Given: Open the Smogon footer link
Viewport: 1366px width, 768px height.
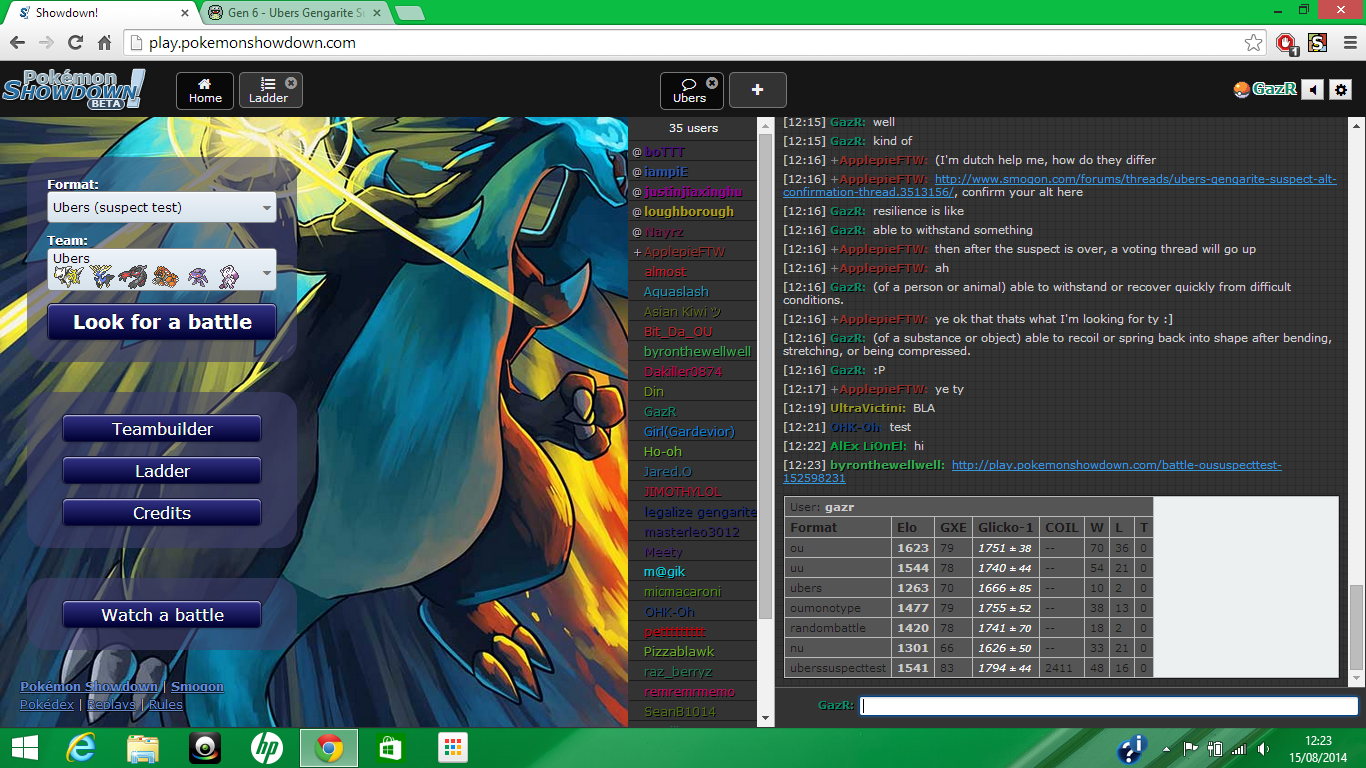Looking at the screenshot, I should coord(197,687).
